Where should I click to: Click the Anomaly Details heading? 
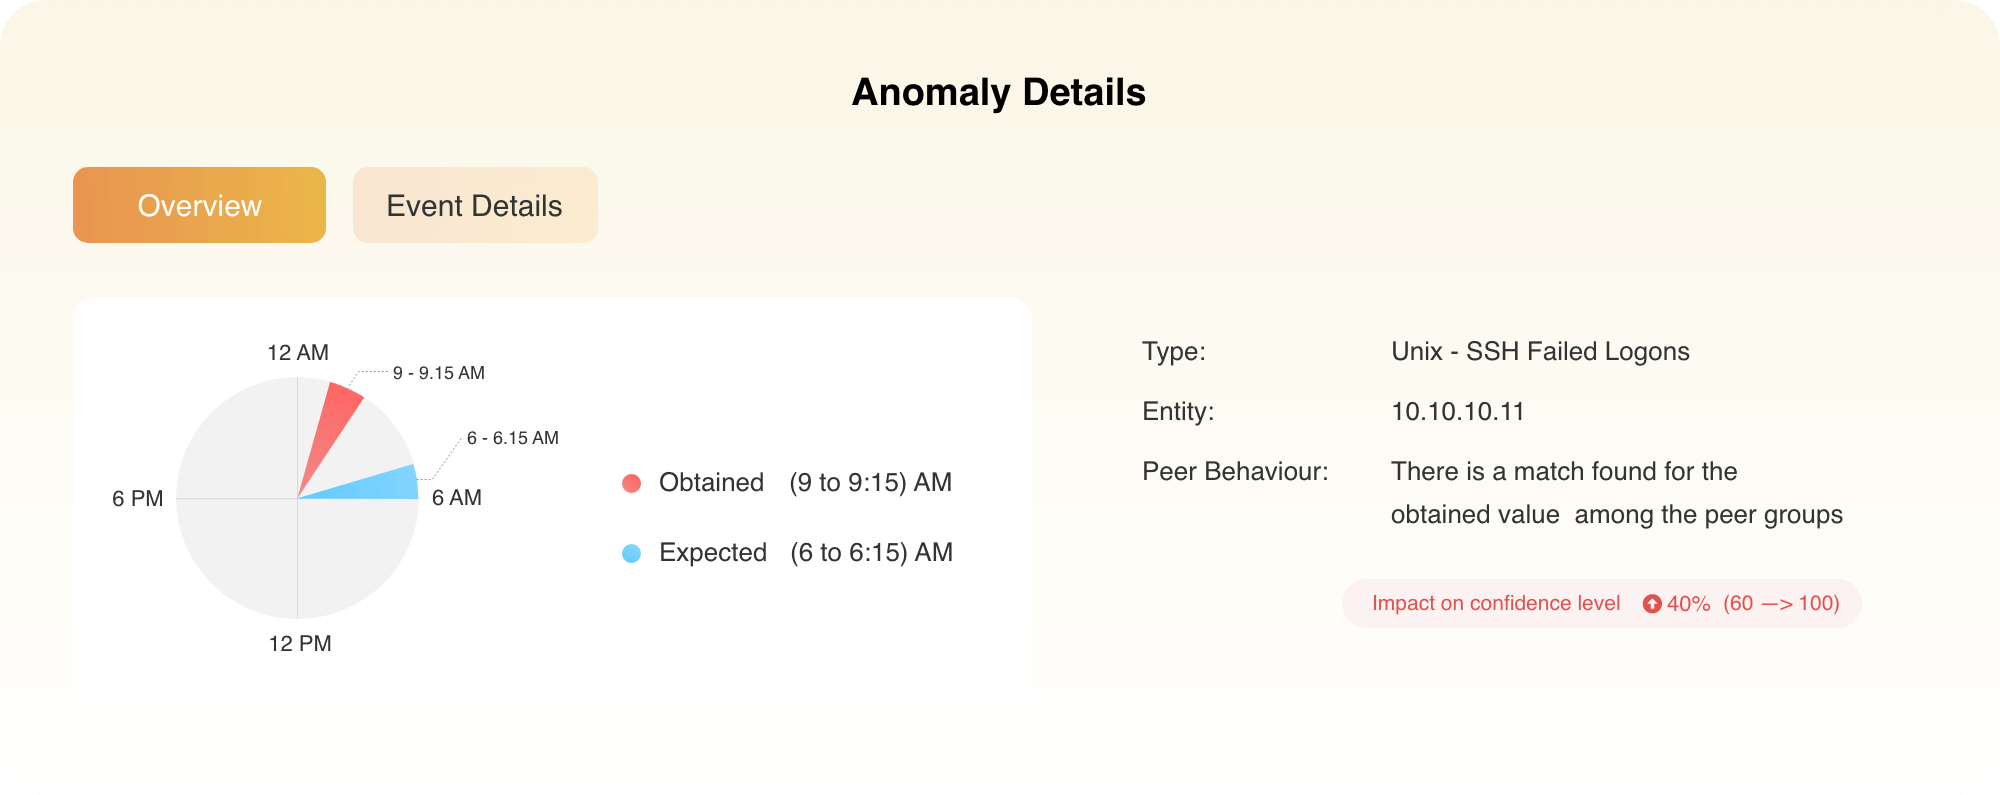(999, 92)
